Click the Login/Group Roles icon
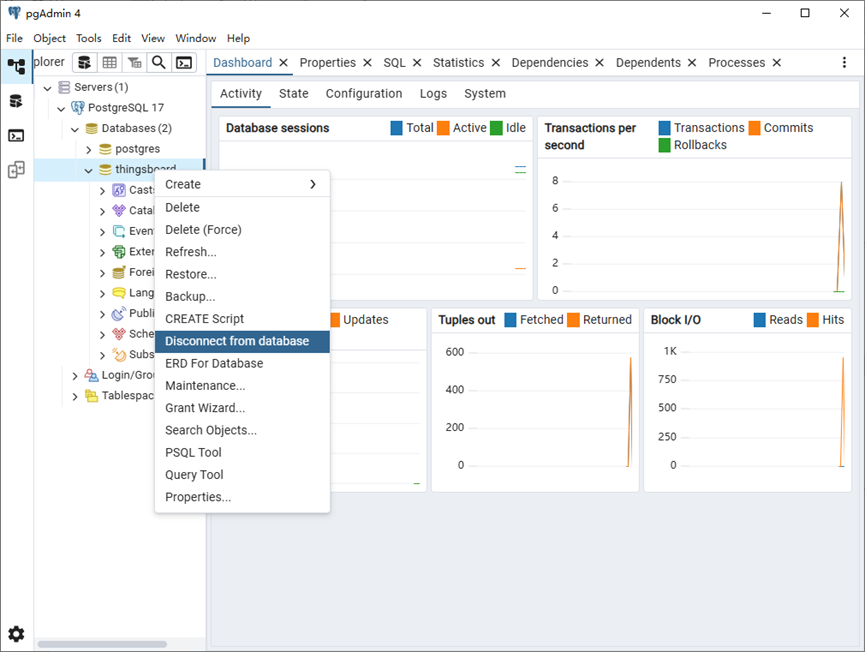 tap(91, 375)
